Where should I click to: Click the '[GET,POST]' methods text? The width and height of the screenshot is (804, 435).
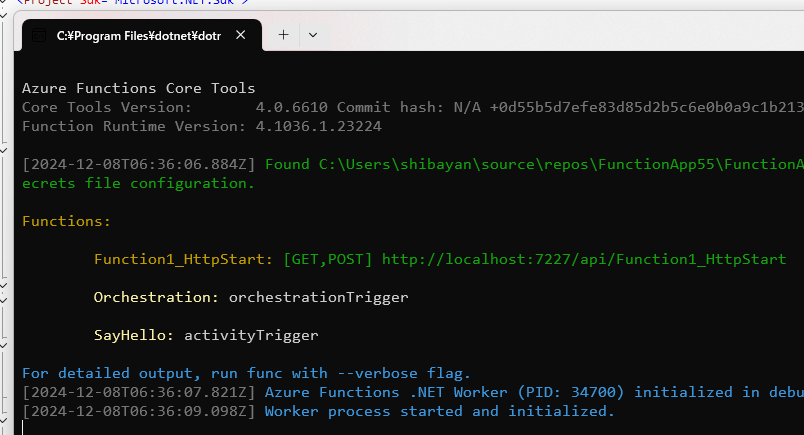[x=328, y=259]
